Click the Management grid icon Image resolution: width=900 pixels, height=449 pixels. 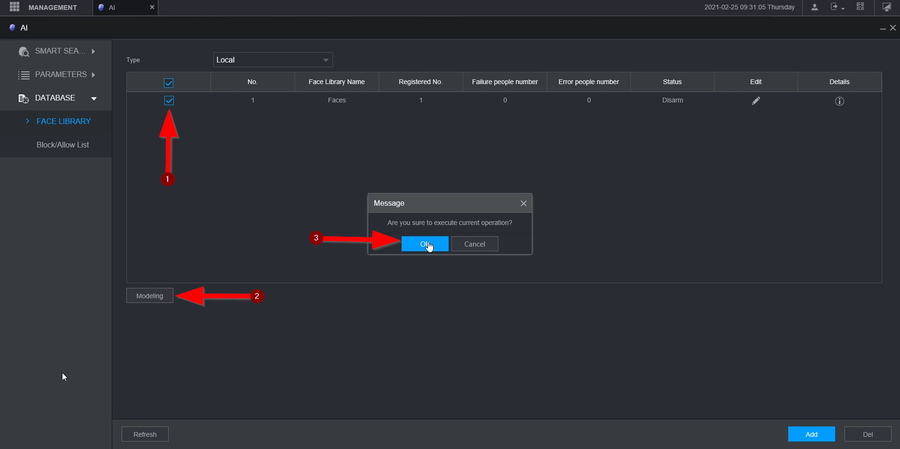[x=14, y=7]
